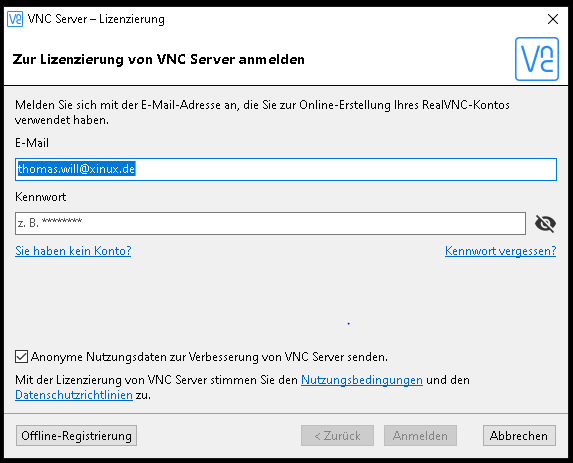
Task: Toggle password visibility eye icon
Action: (x=545, y=223)
